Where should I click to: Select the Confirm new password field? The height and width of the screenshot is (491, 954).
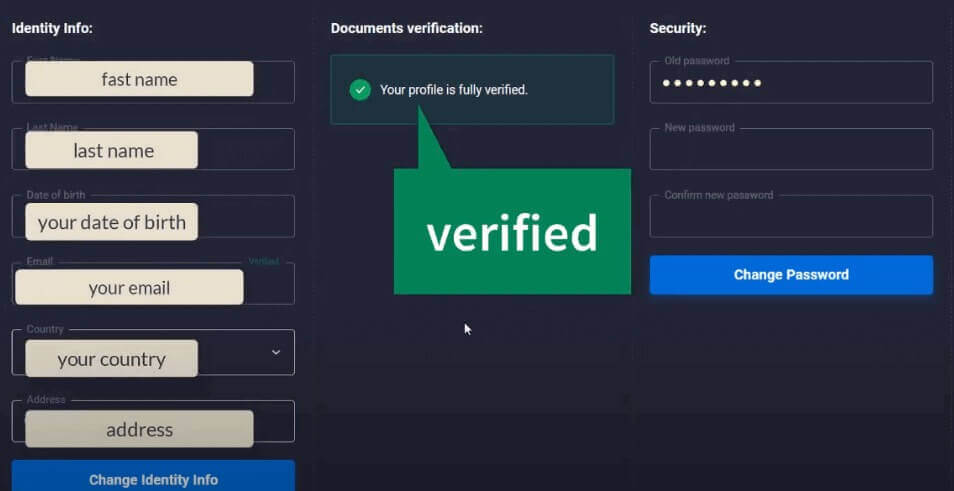(791, 217)
